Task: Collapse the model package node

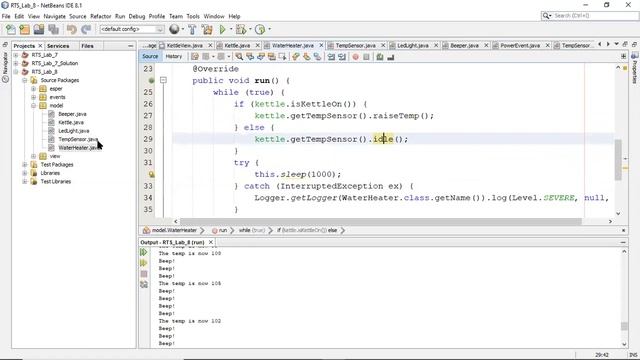Action: 33,105
